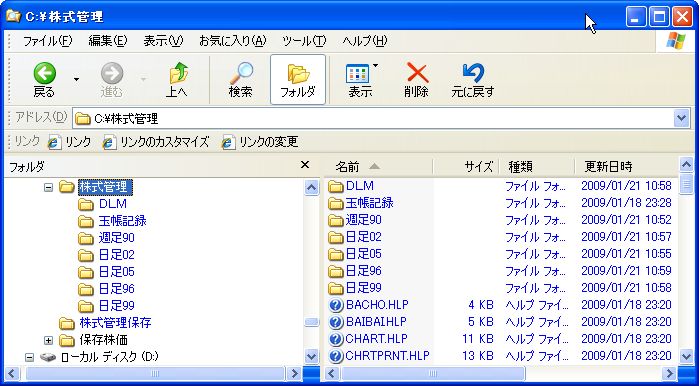Viewport: 699px width, 386px height.
Task: Collapse the ローカル ディスク (D:) node
Action: click(x=29, y=357)
